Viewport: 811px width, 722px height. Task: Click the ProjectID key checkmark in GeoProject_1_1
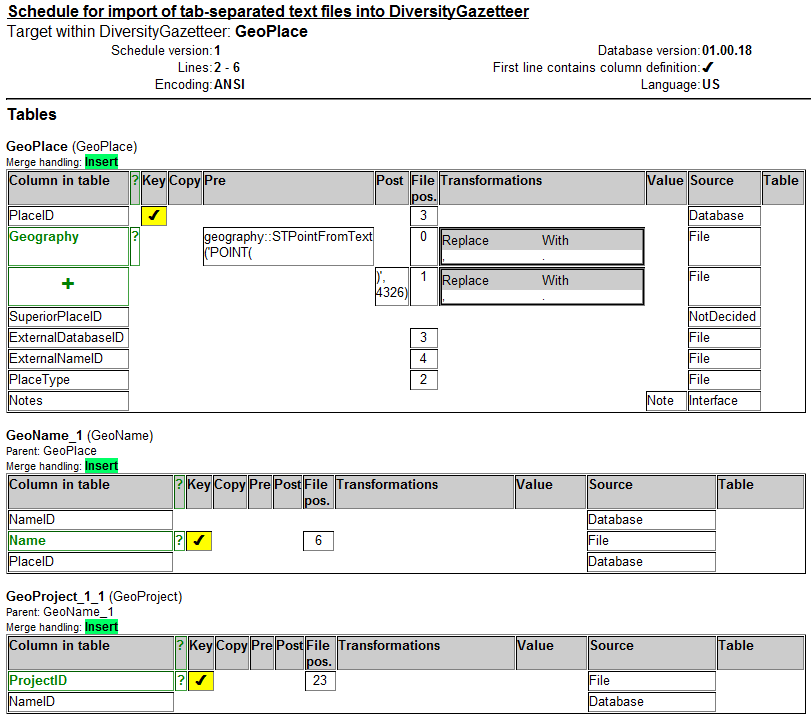[x=201, y=681]
